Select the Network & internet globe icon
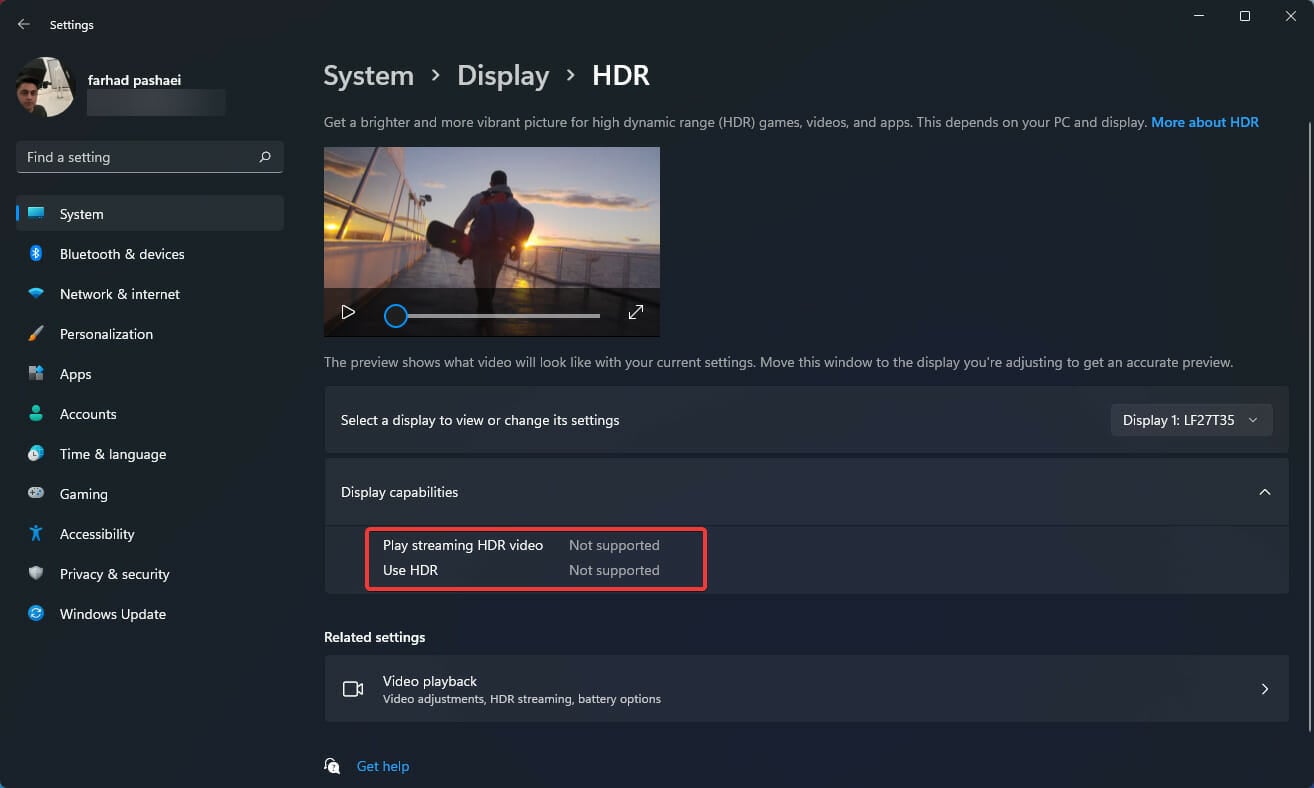The image size is (1314, 788). [36, 294]
